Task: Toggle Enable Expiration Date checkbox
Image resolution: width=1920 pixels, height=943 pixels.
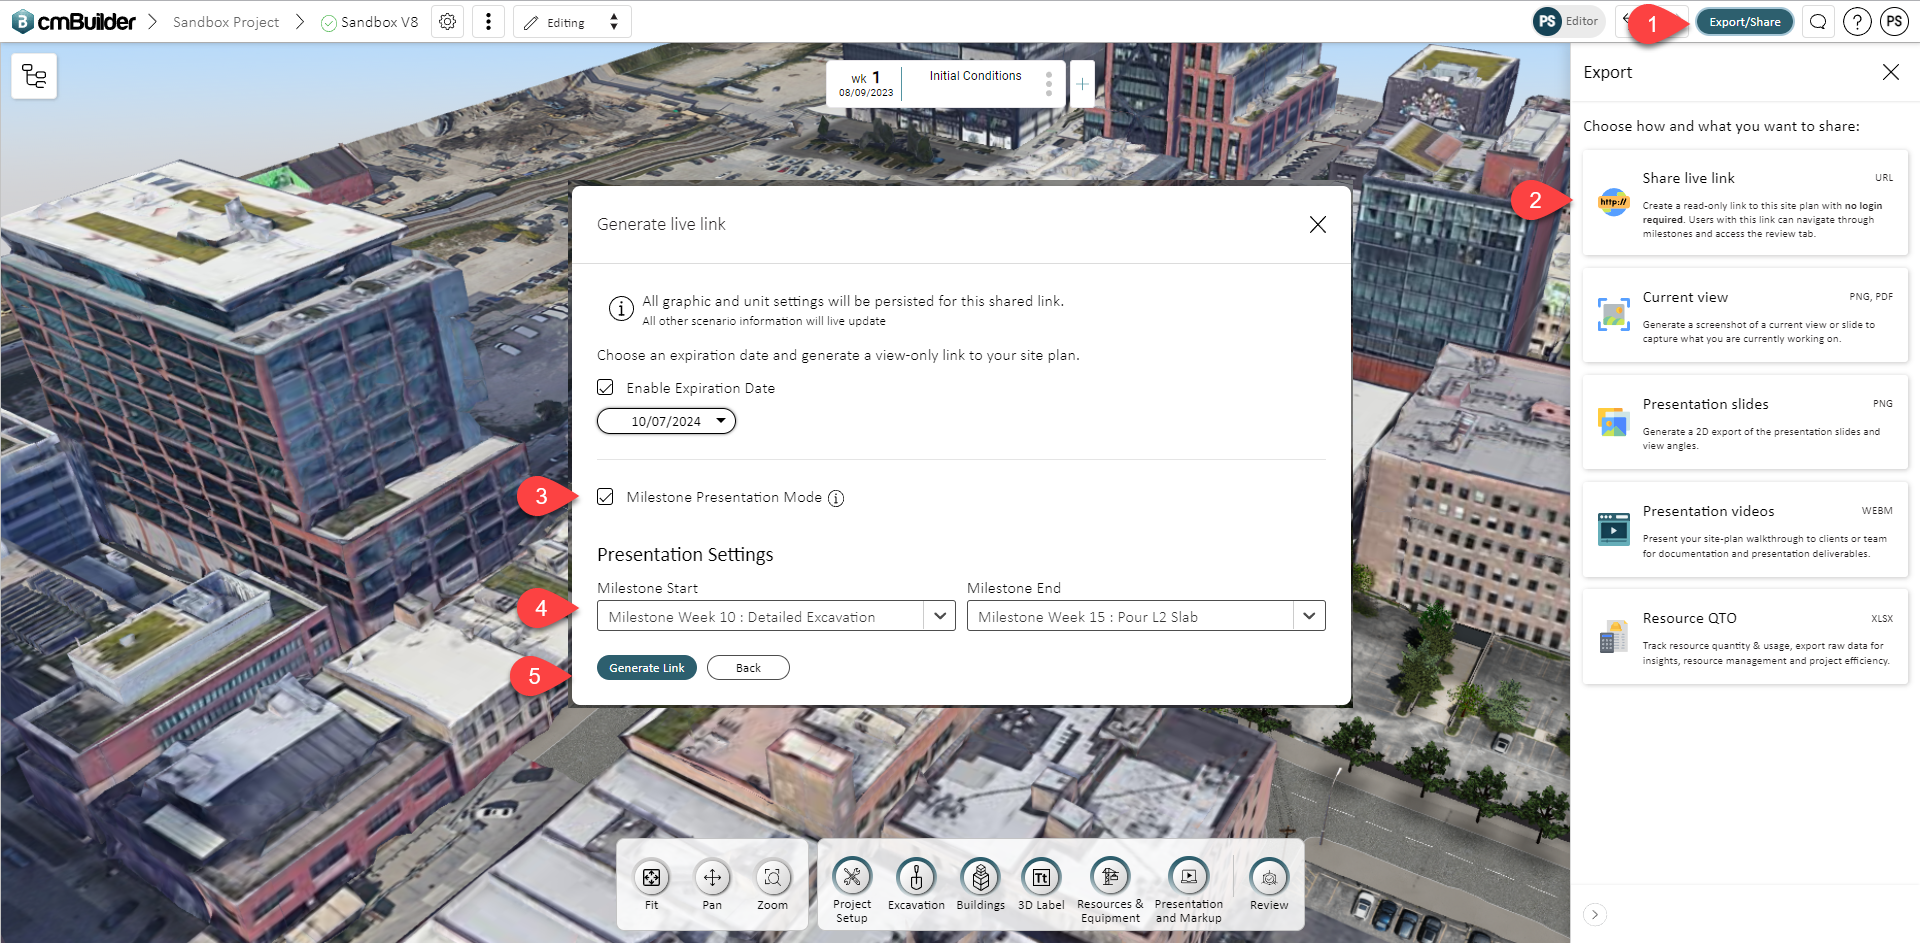Action: coord(605,387)
